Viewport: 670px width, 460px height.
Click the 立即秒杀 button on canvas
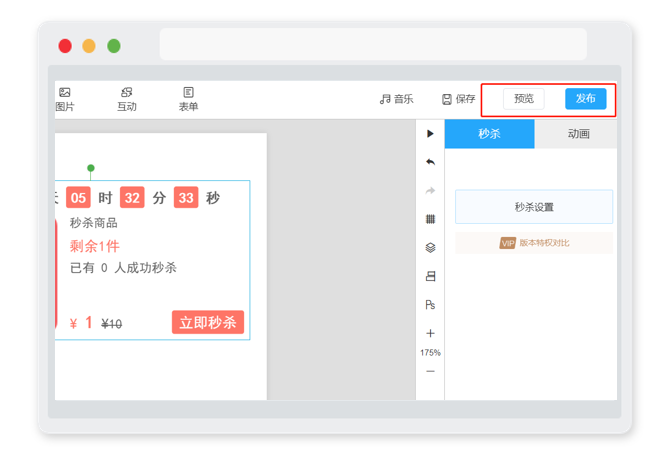point(208,322)
